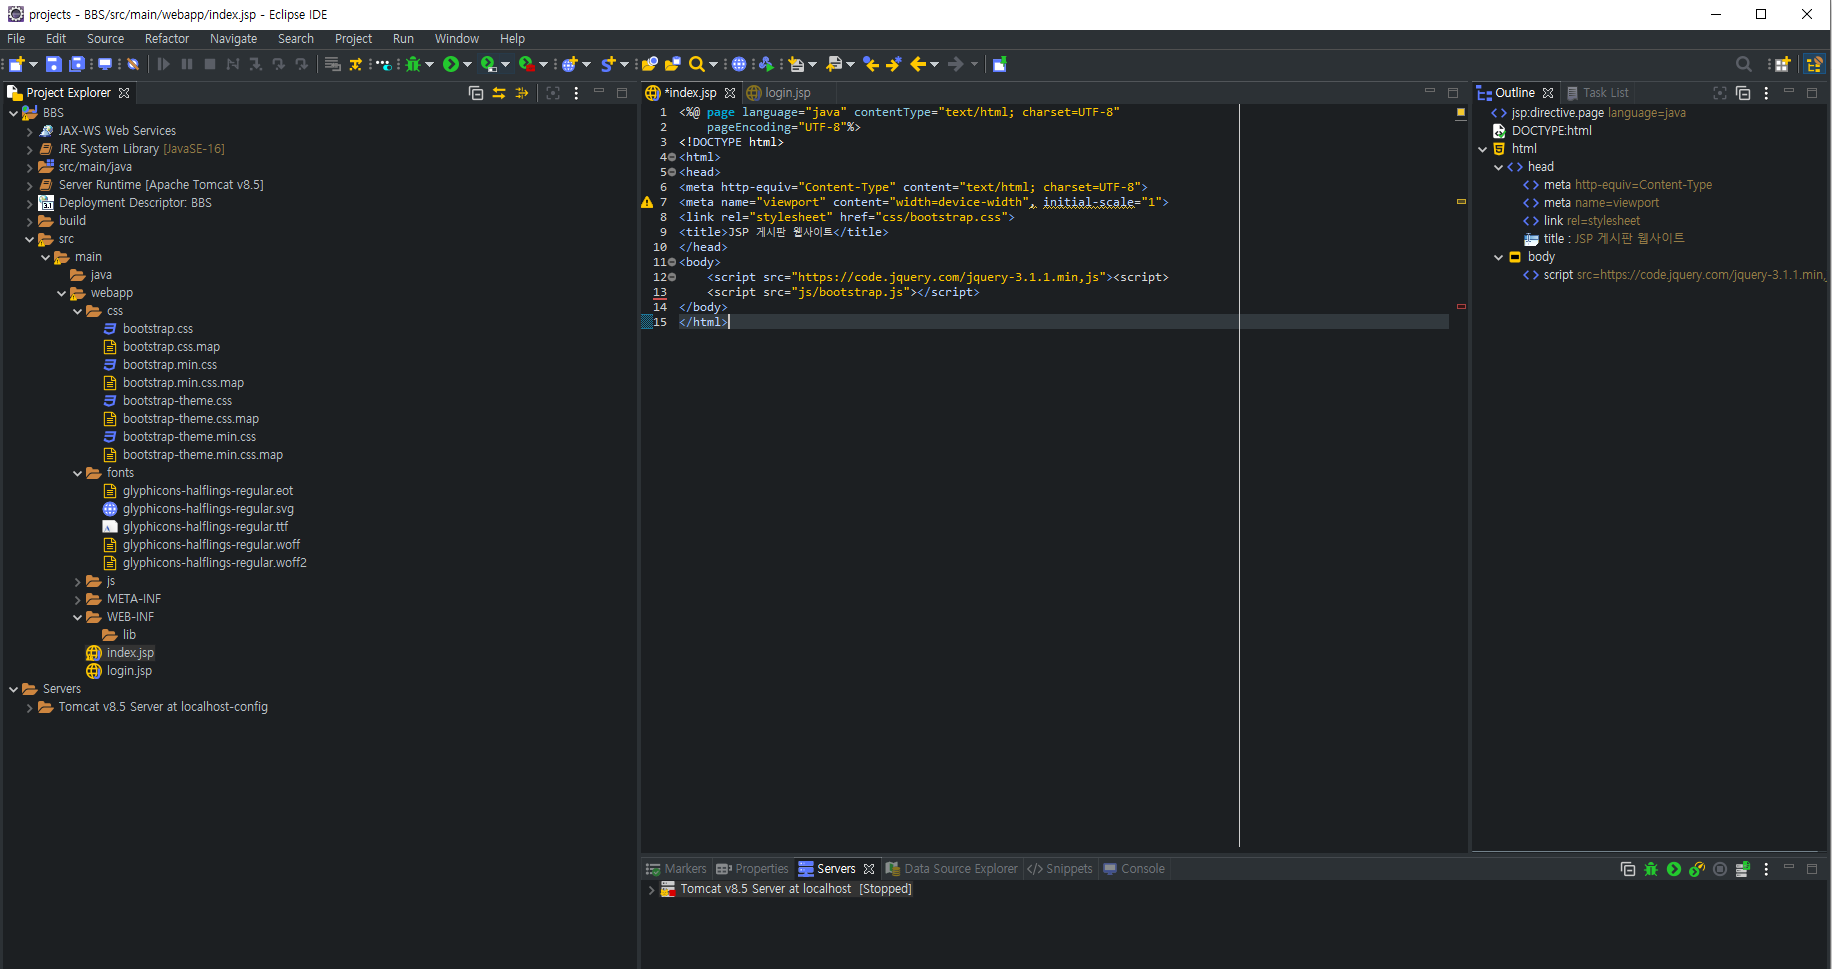Screen dimensions: 1832x969
Task: Open Data Source Explorer tab
Action: tap(952, 869)
